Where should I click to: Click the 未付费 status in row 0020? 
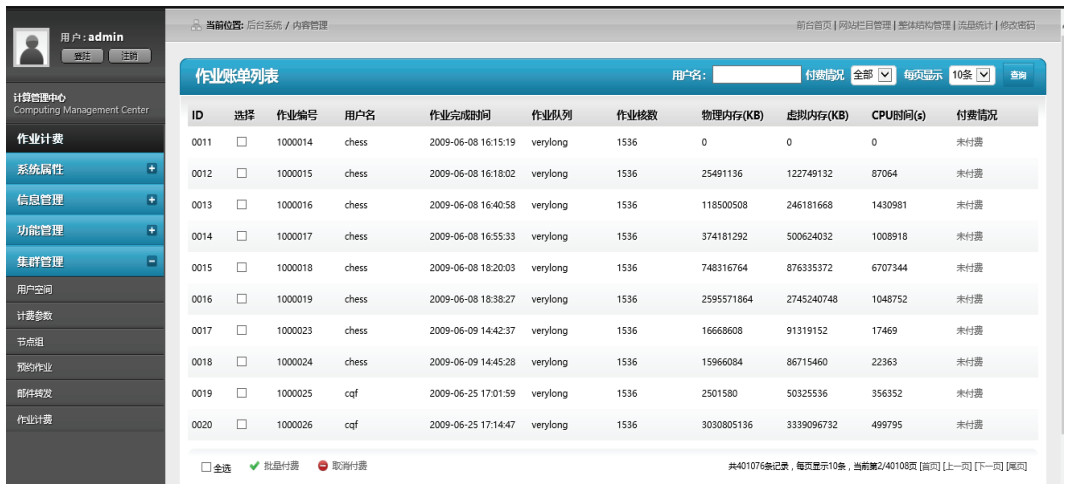tap(970, 424)
